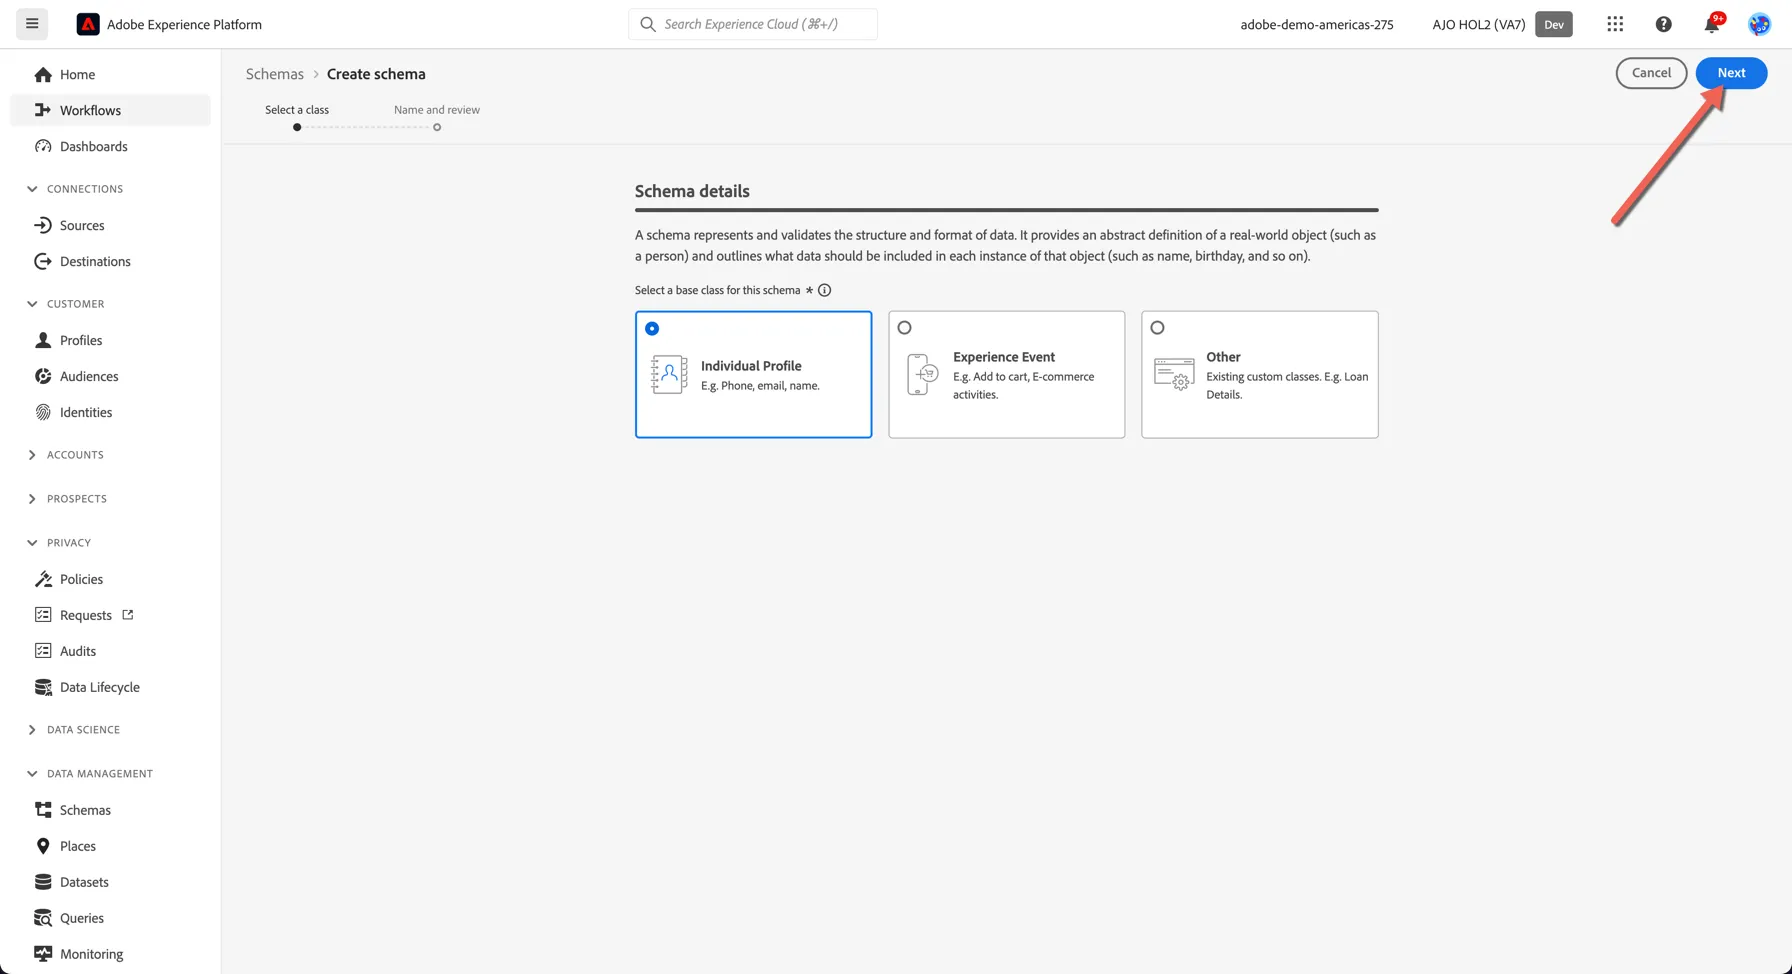Click the info icon beside base class label
The height and width of the screenshot is (974, 1792).
pyautogui.click(x=824, y=290)
